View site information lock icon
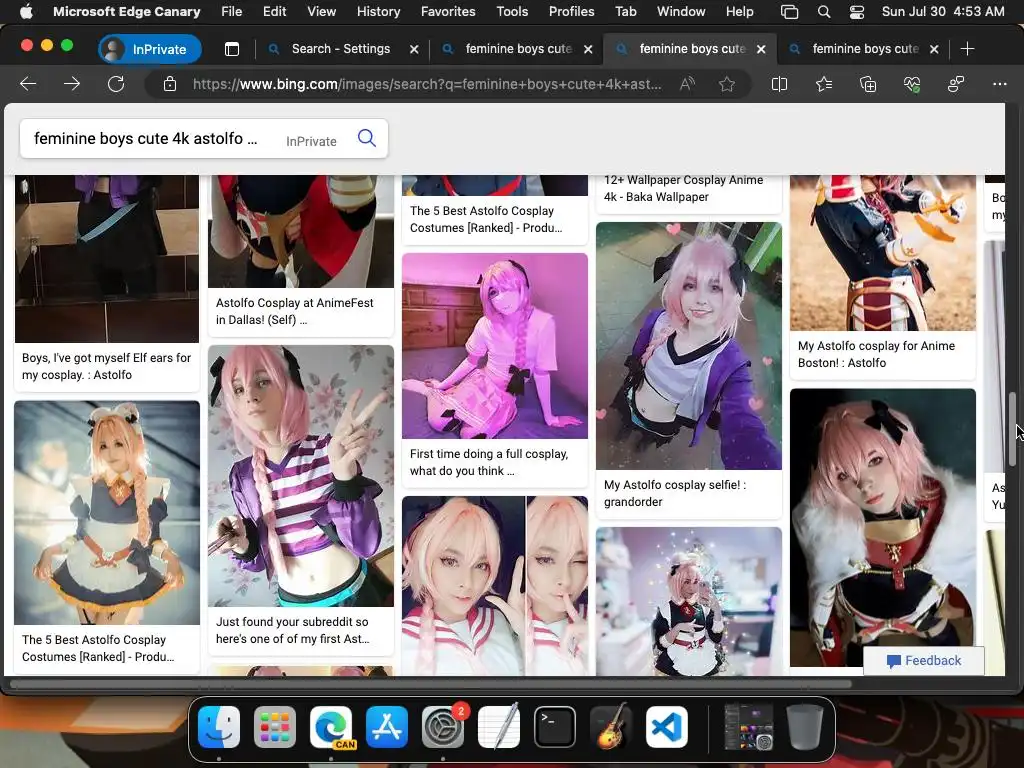This screenshot has width=1024, height=768. pyautogui.click(x=170, y=84)
